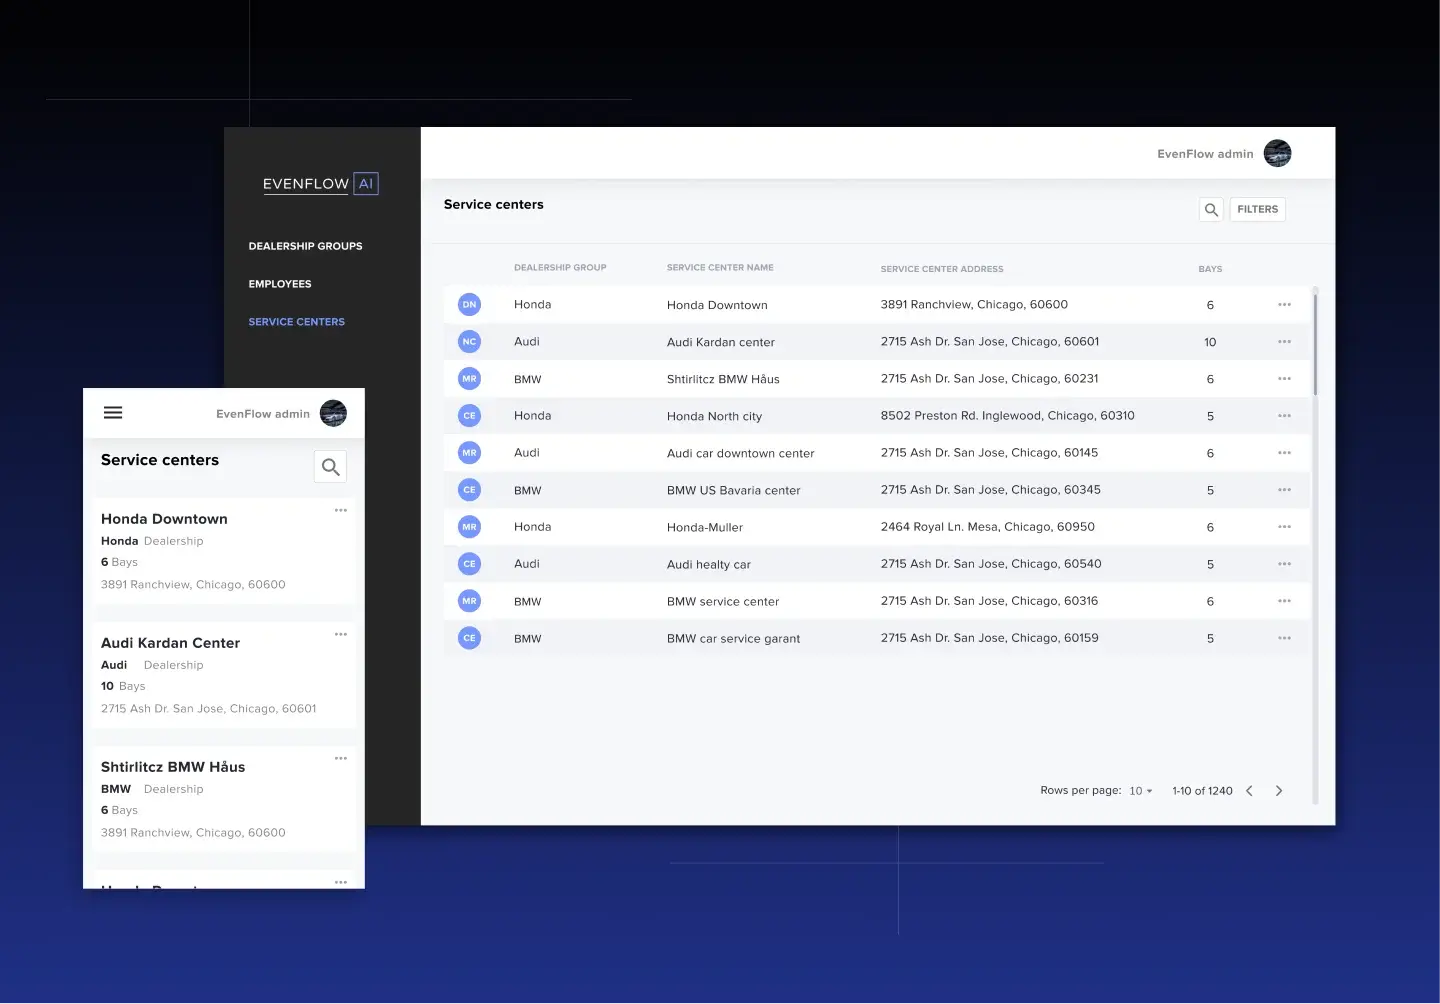Open more options for BMW service center row
This screenshot has width=1440, height=1004.
click(x=1284, y=601)
